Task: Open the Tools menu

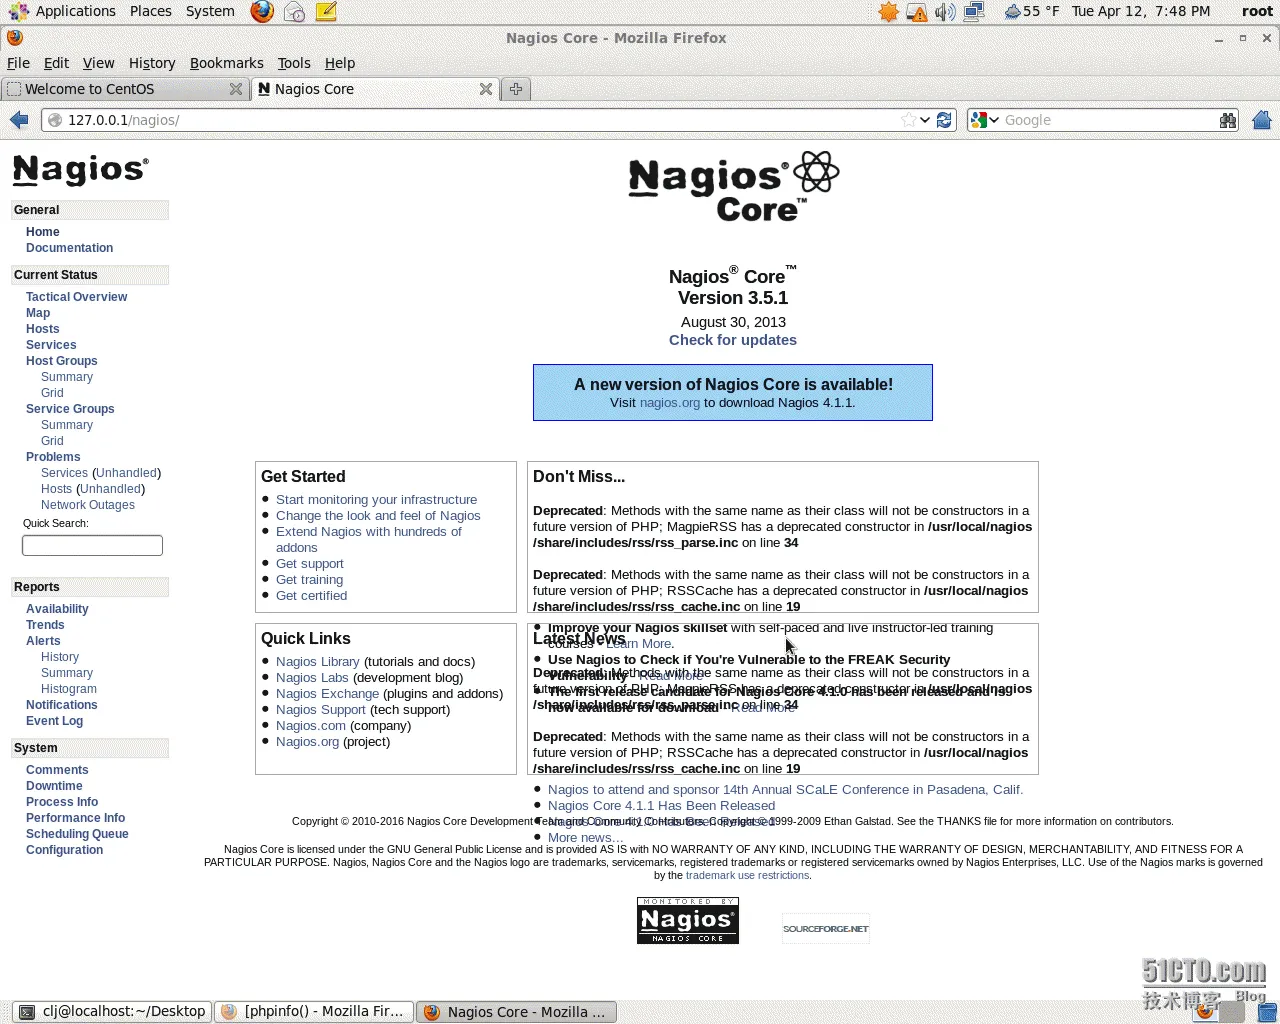Action: 294,63
